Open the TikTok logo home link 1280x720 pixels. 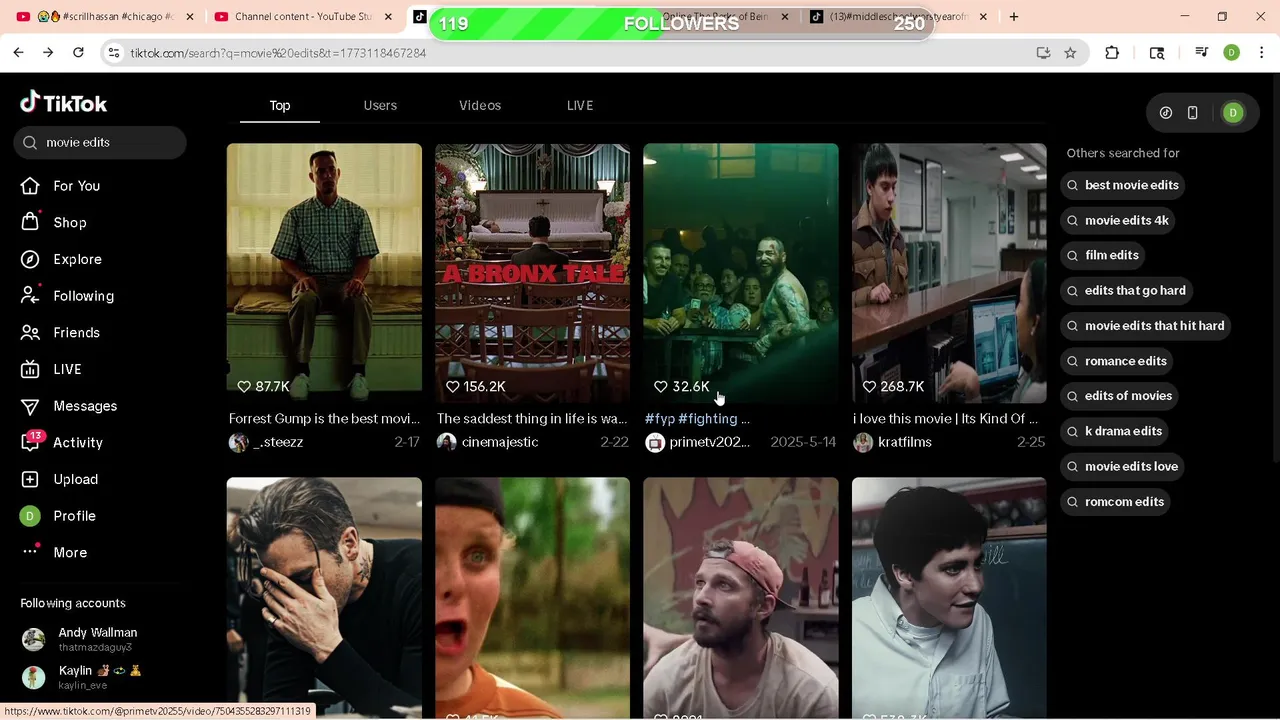coord(64,103)
